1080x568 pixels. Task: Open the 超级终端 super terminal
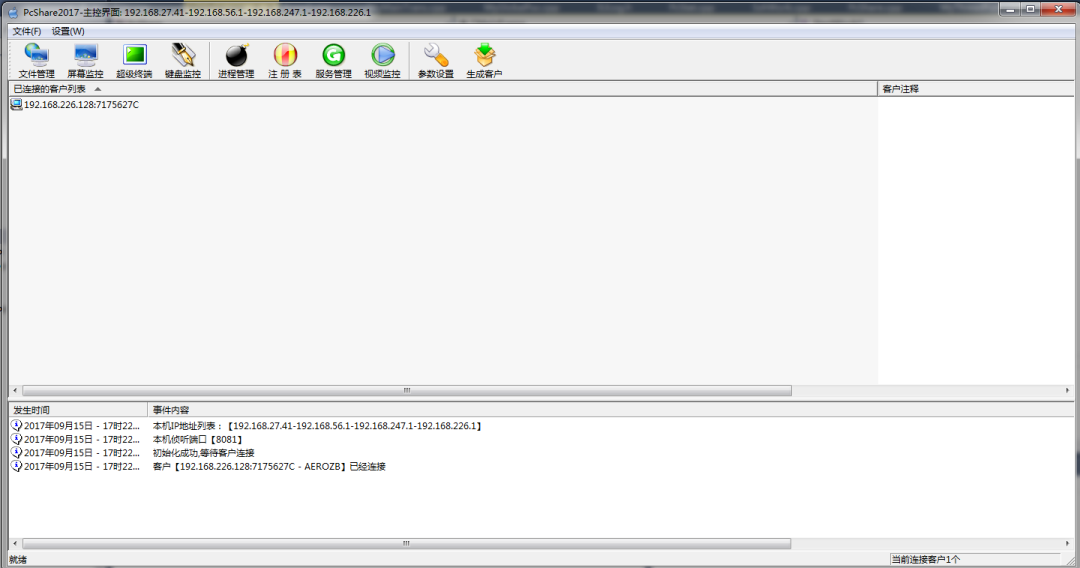pos(134,60)
